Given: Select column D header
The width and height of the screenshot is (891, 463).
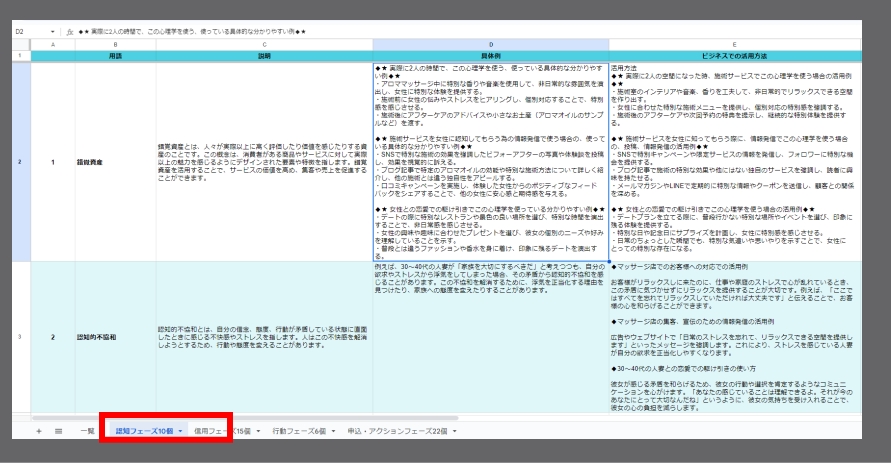Looking at the screenshot, I should coord(489,45).
